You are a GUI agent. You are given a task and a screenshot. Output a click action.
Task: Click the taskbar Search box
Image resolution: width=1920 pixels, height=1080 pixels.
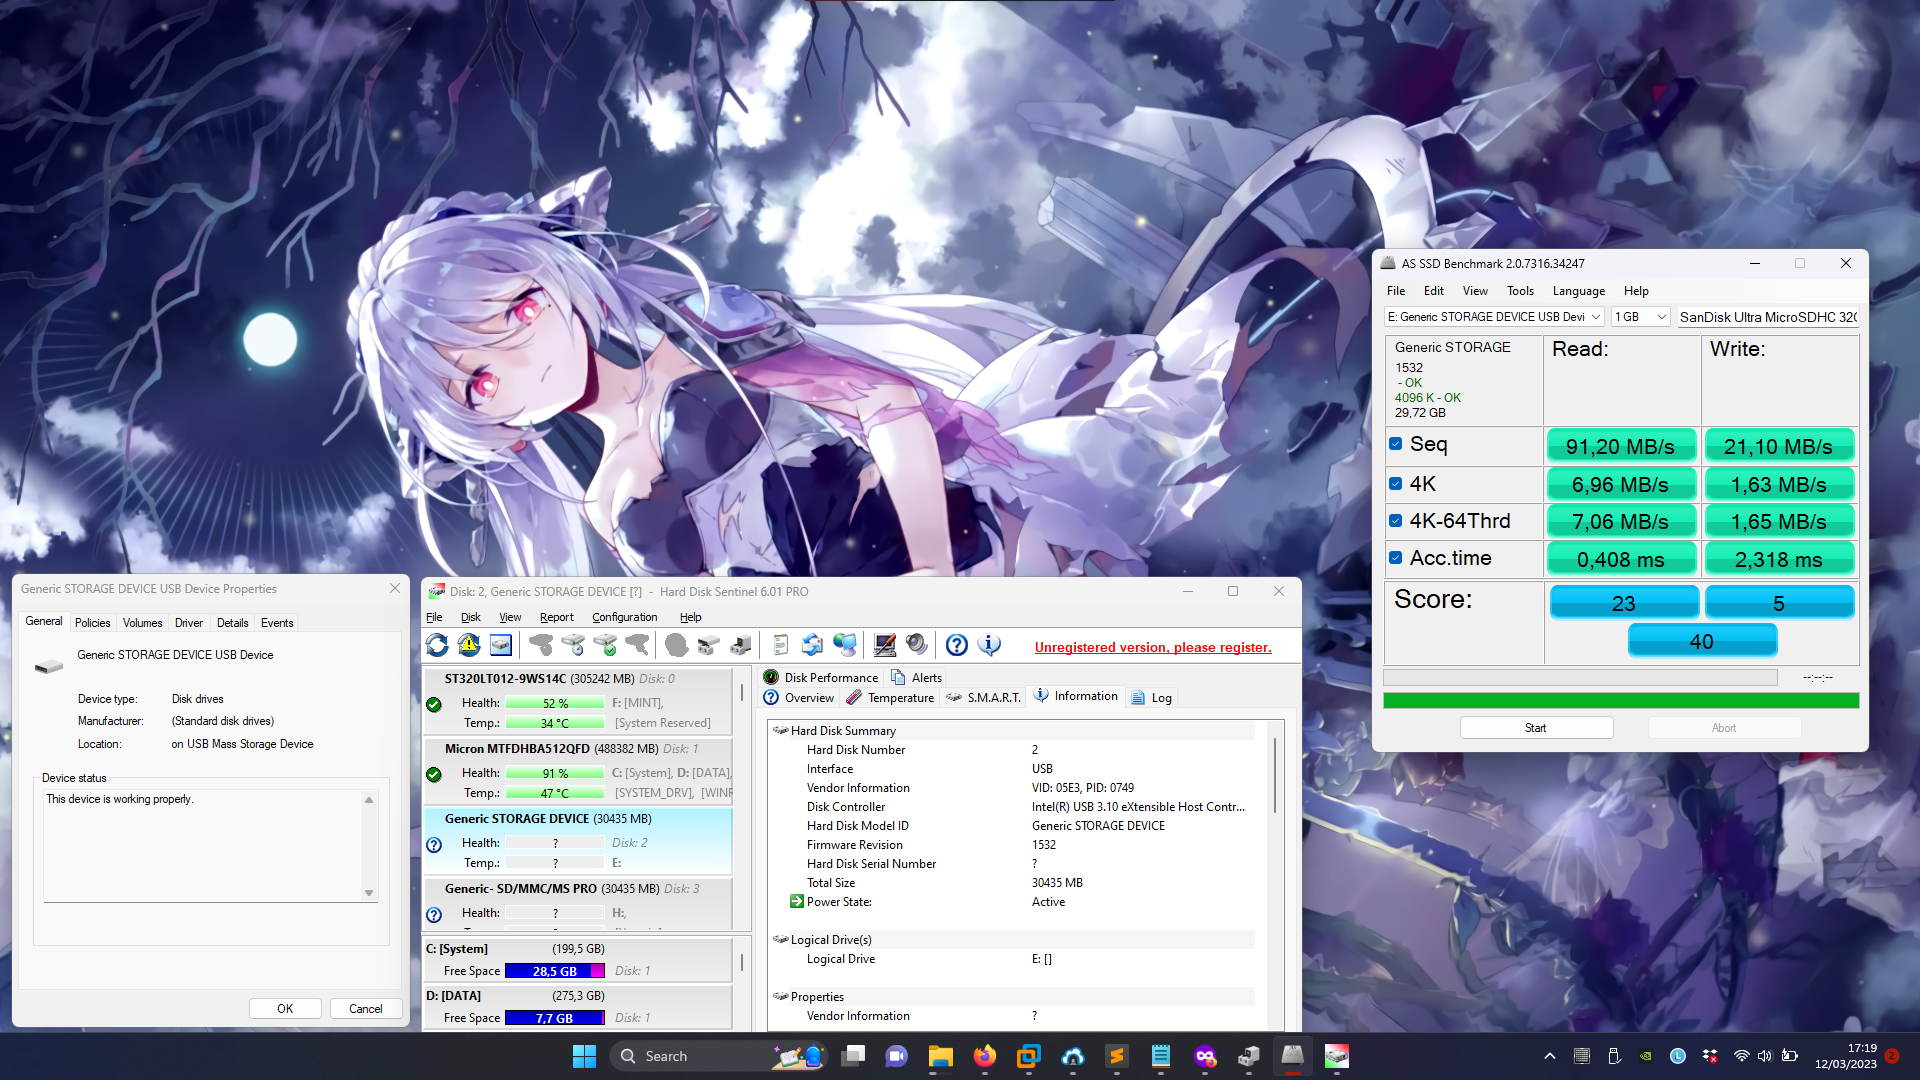tap(718, 1056)
